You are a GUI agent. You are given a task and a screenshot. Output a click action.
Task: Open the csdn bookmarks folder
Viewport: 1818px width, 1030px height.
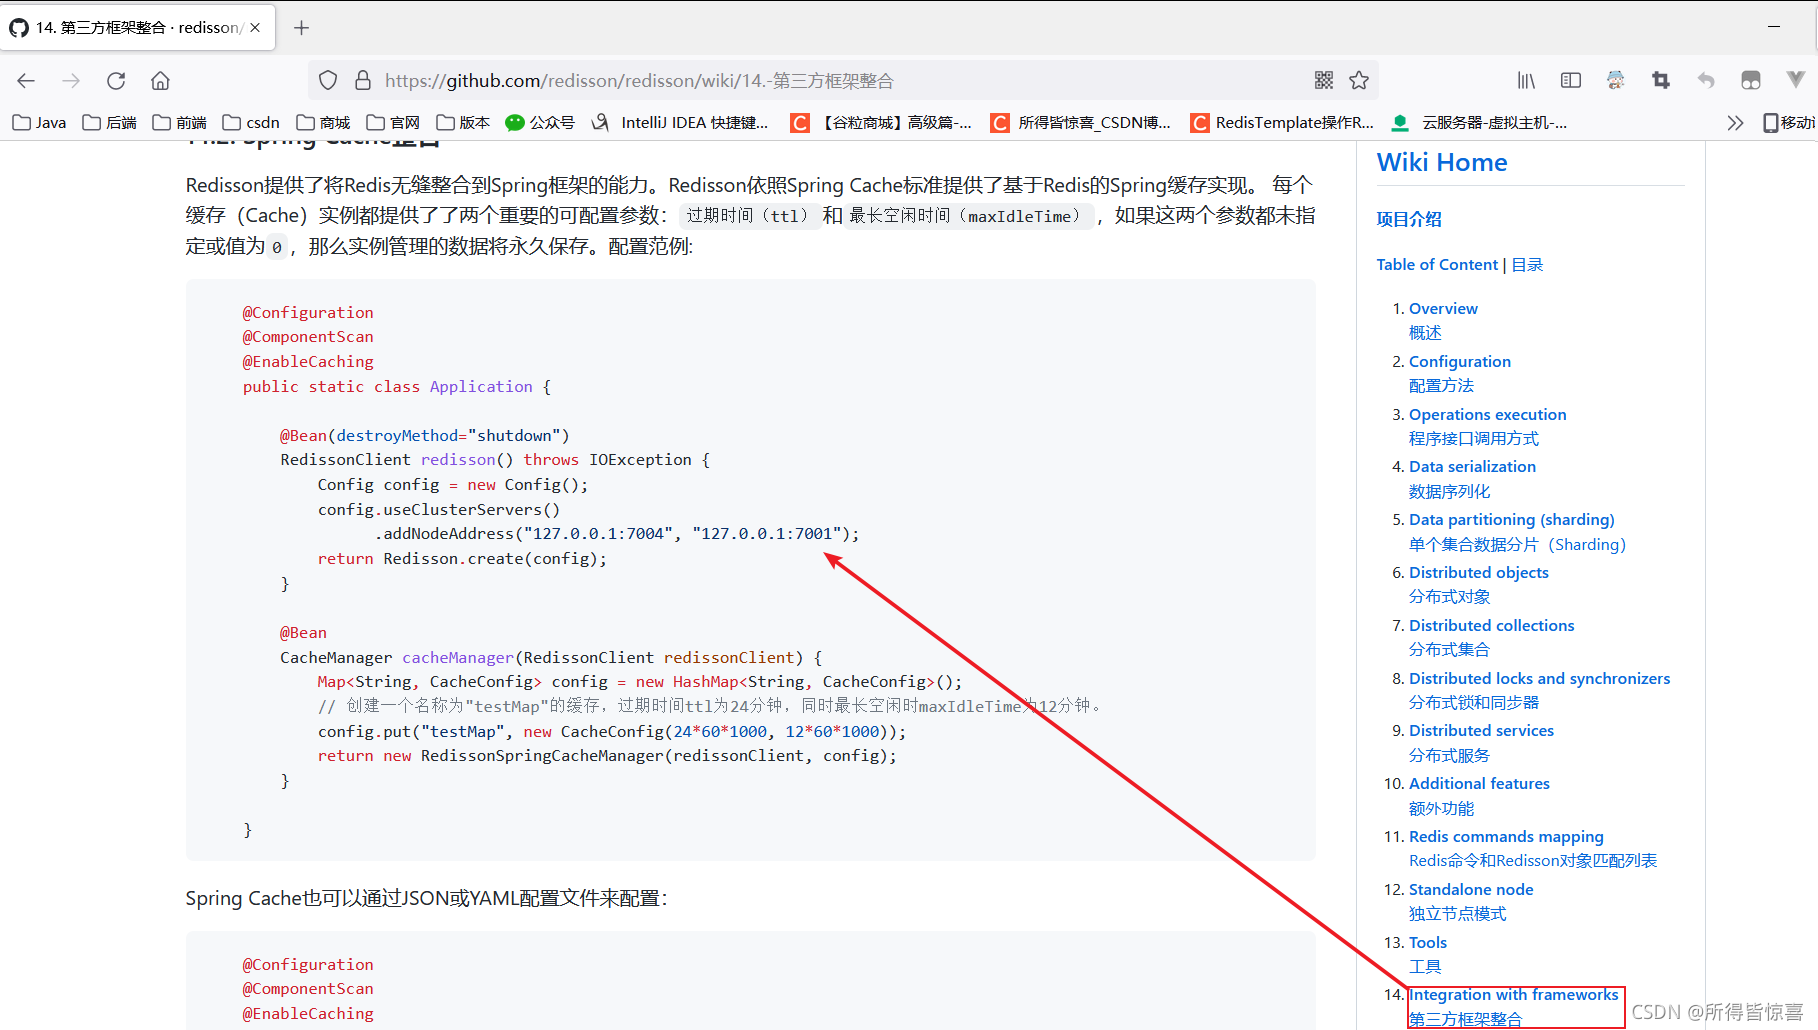pyautogui.click(x=251, y=122)
